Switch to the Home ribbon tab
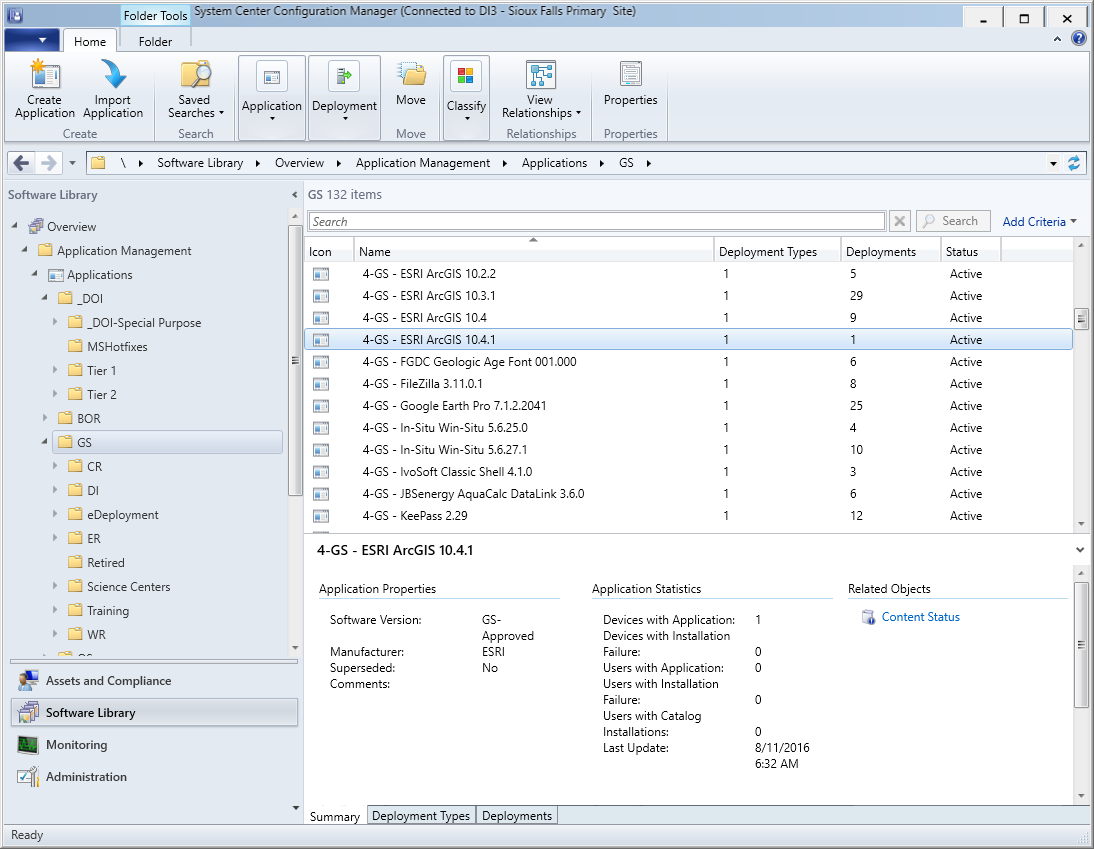The width and height of the screenshot is (1094, 849). (x=90, y=41)
